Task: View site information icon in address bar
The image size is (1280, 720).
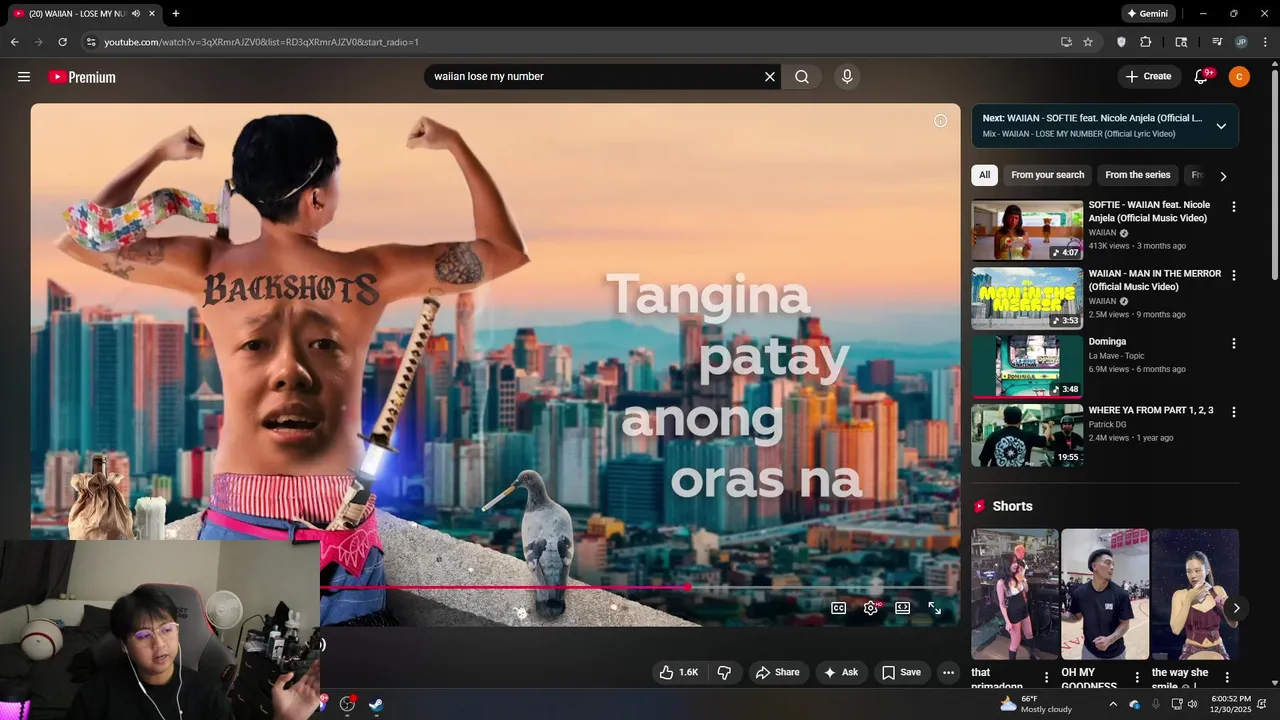Action: [x=91, y=42]
